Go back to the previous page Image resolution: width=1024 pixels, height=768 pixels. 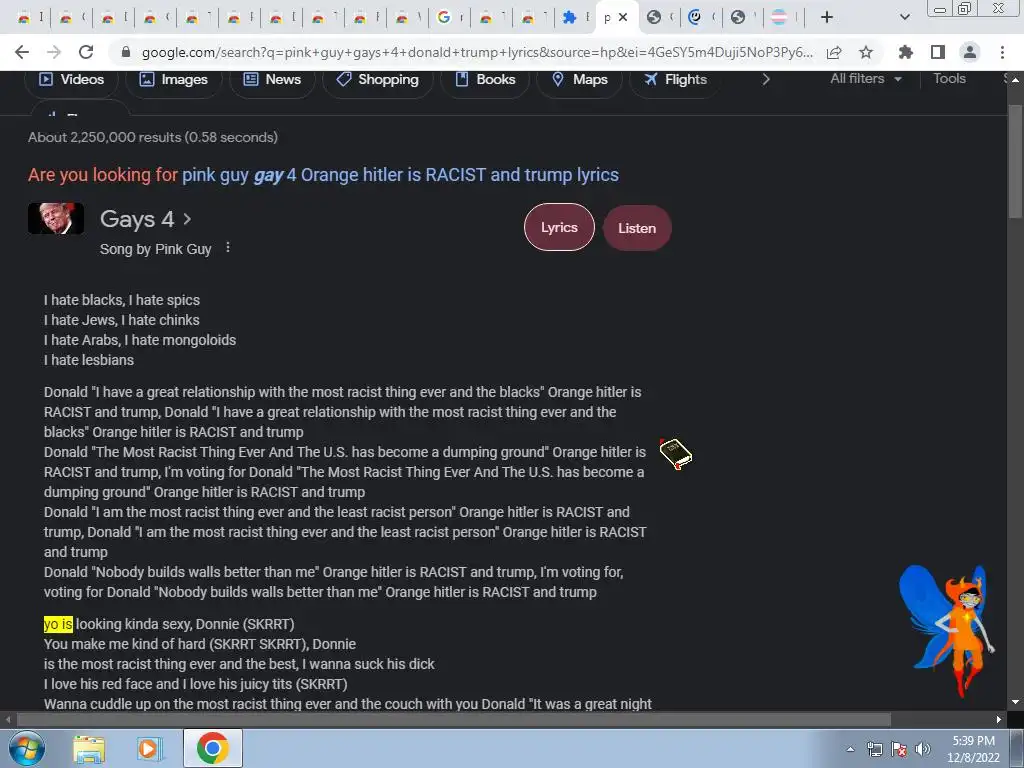click(x=22, y=52)
